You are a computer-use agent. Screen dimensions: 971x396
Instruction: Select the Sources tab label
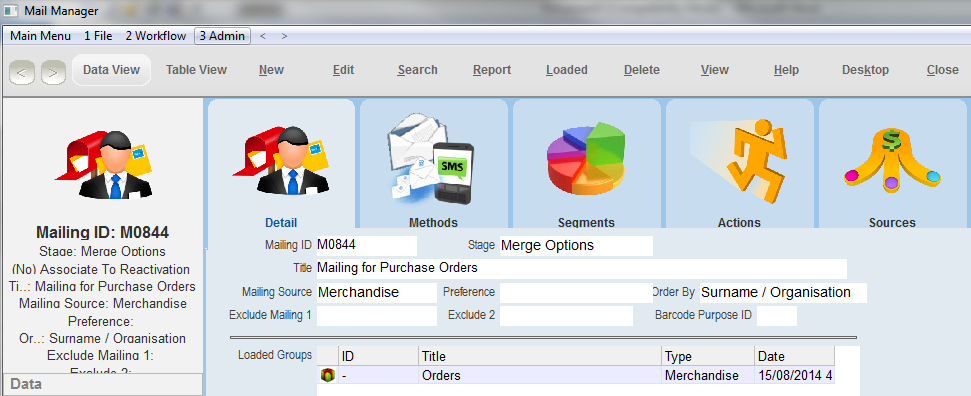click(892, 222)
